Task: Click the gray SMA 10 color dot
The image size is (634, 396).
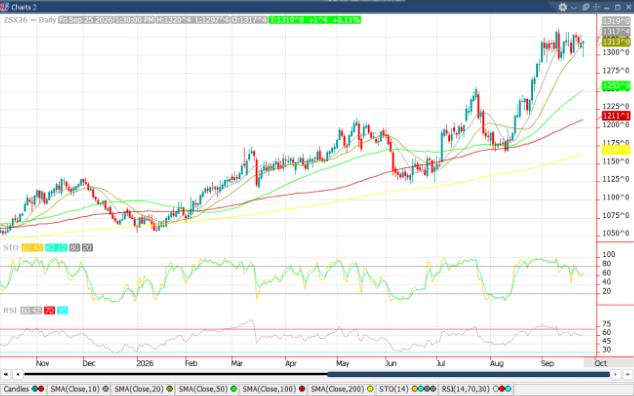Action: [106, 389]
